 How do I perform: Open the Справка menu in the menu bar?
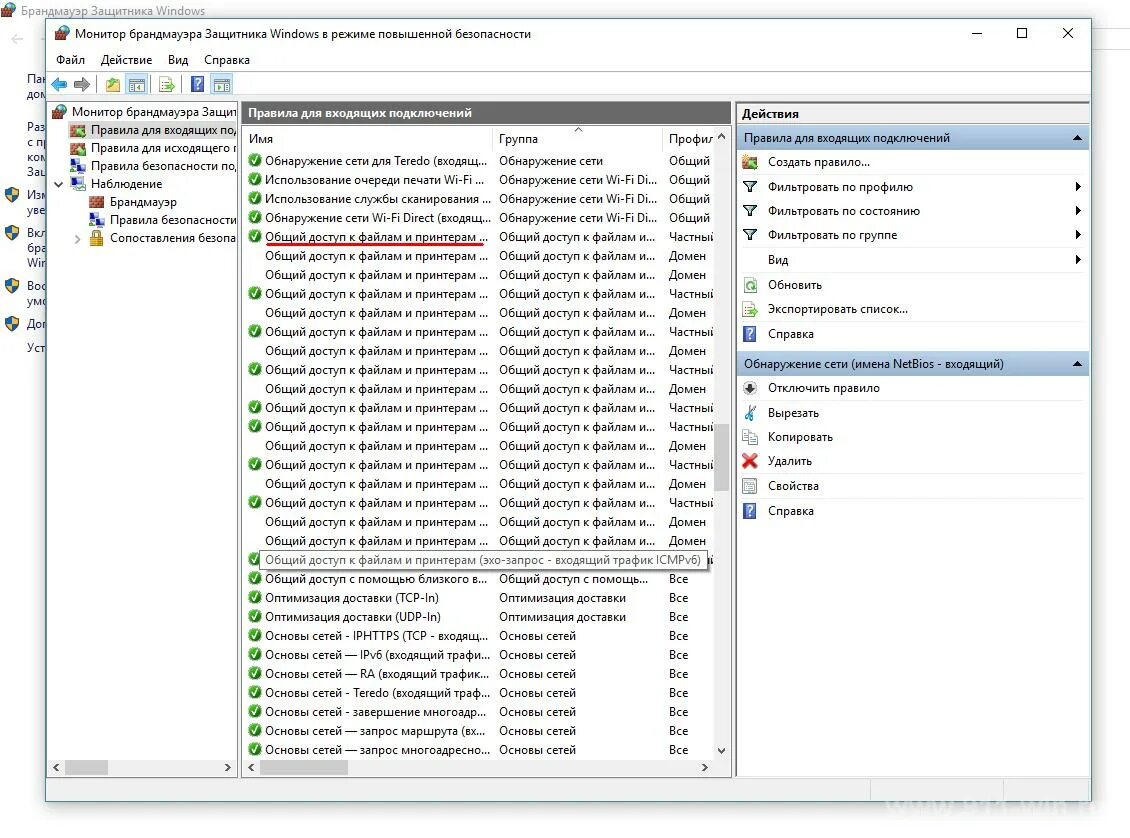pos(226,60)
